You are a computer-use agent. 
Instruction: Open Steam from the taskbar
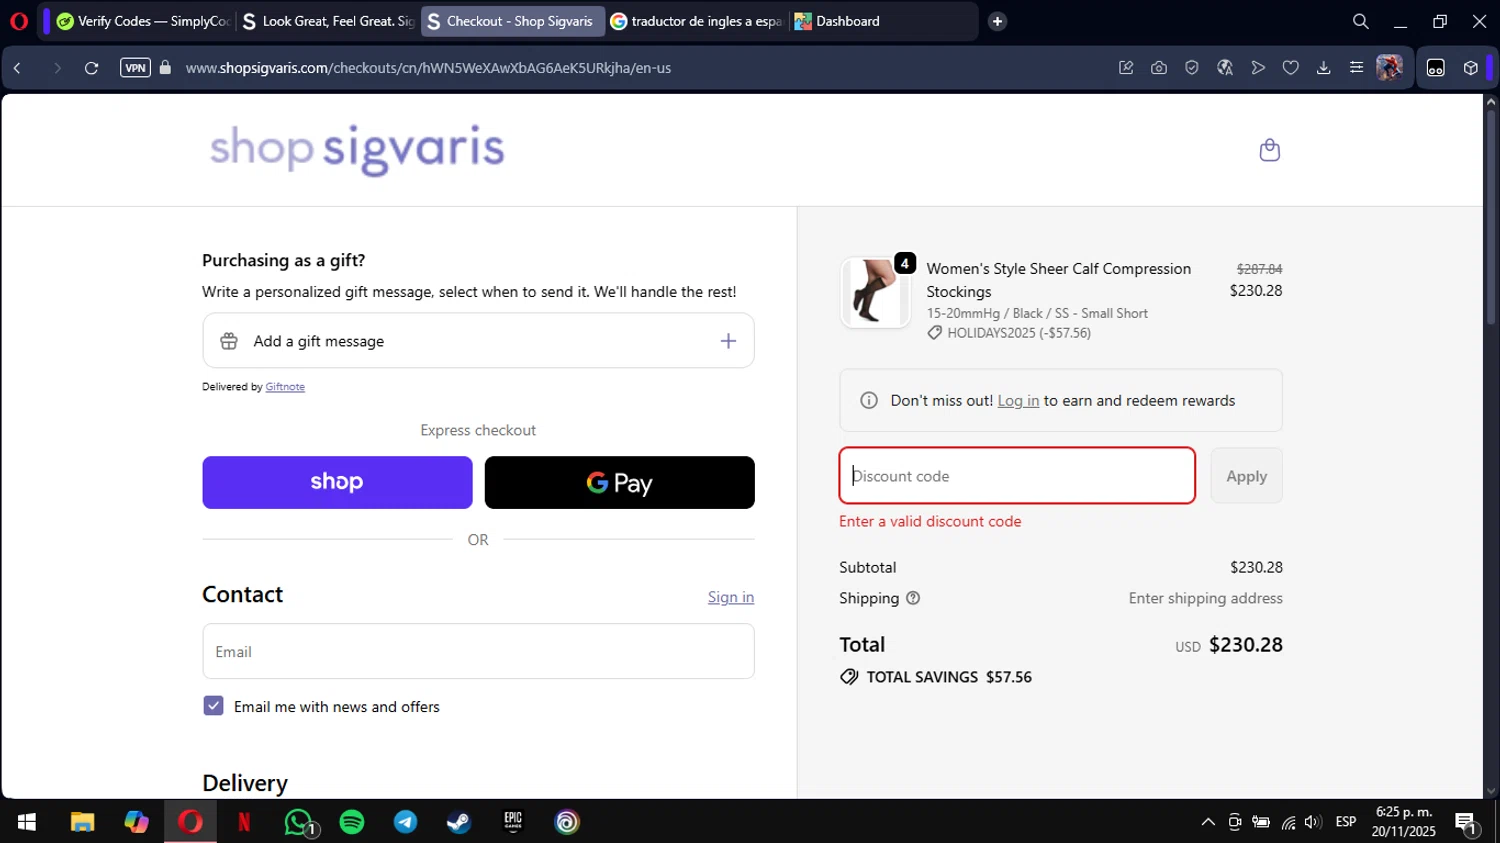pos(459,822)
